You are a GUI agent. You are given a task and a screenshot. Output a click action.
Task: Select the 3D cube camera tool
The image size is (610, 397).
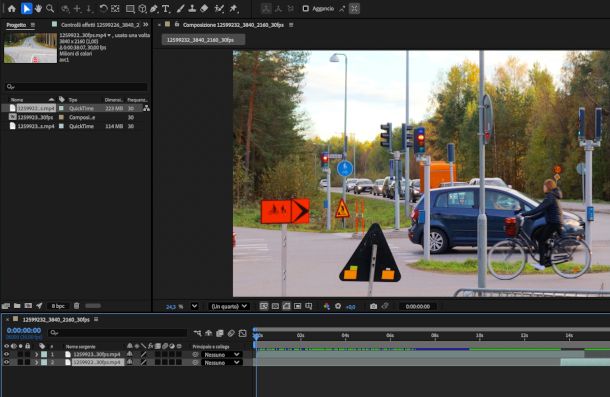142,9
